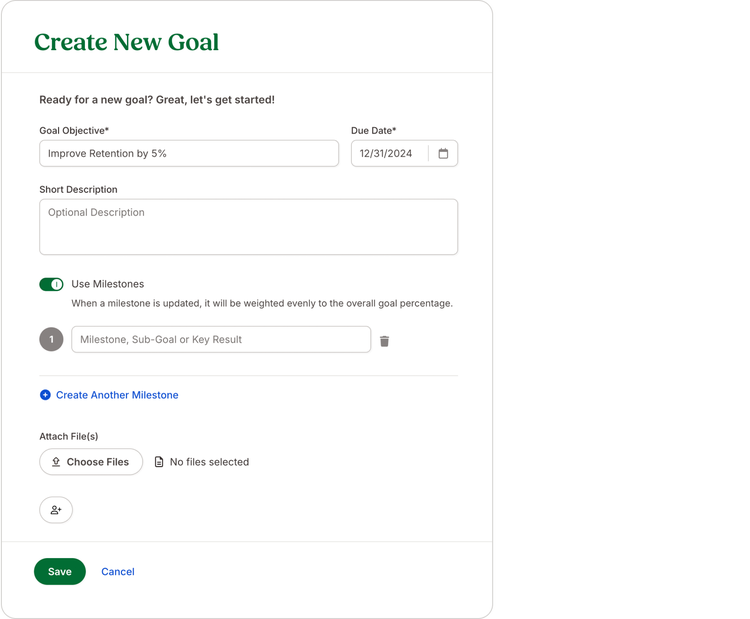Cancel goal creation
The width and height of the screenshot is (750, 619).
118,572
